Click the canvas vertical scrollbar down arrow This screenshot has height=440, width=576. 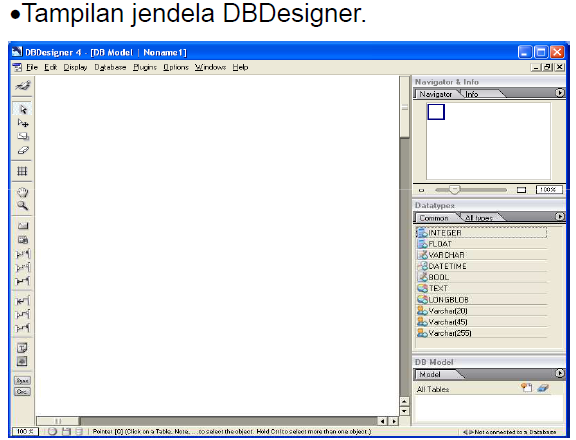pos(404,411)
